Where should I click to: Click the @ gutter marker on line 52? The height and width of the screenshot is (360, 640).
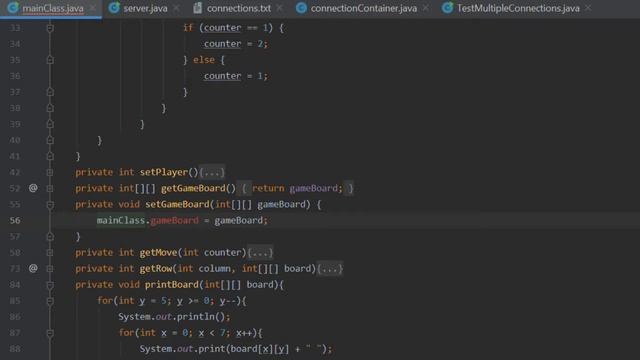33,188
